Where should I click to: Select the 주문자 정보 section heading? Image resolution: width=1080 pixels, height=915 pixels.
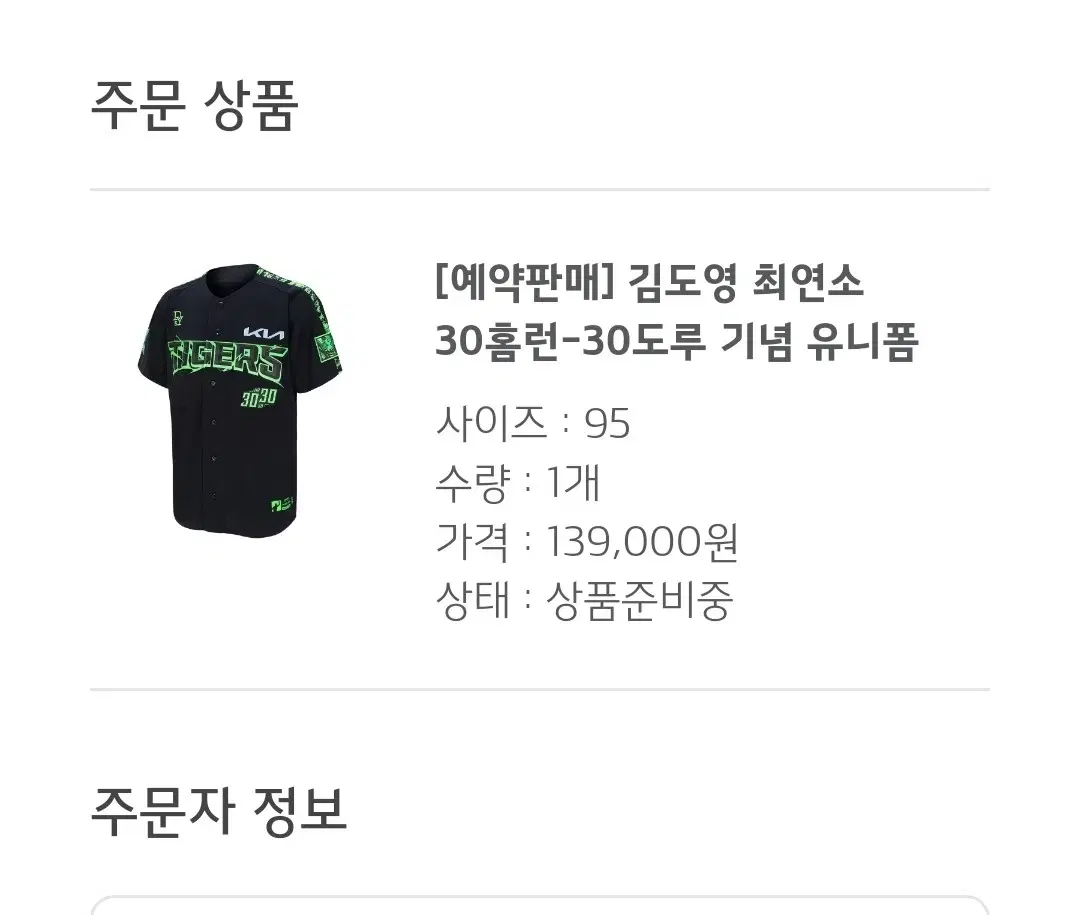[218, 811]
